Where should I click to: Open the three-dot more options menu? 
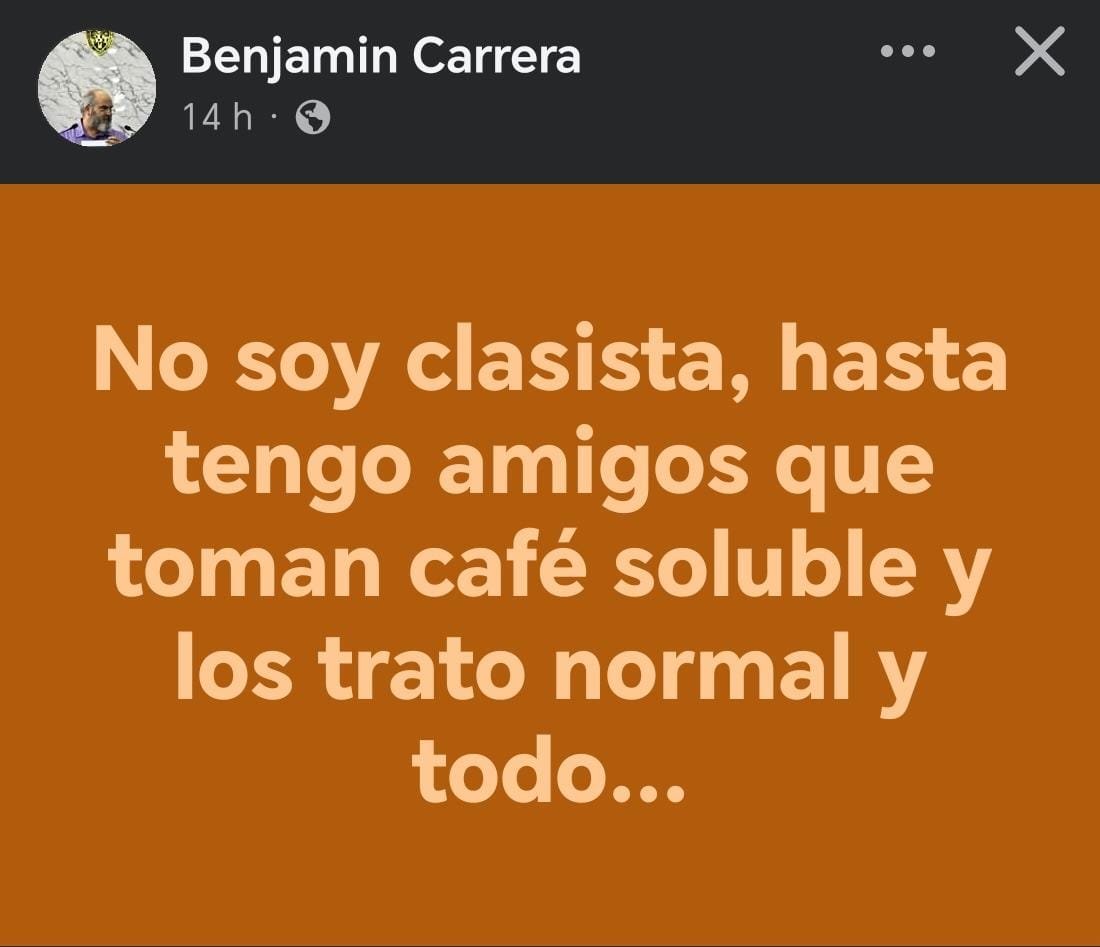tap(908, 51)
